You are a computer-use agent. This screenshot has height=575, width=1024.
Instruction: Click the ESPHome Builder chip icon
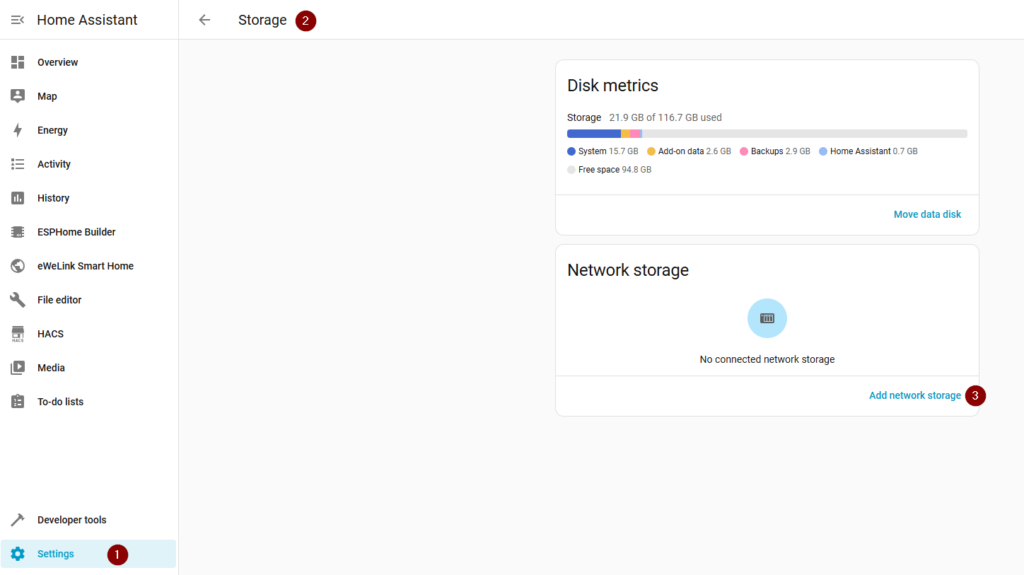click(x=17, y=232)
